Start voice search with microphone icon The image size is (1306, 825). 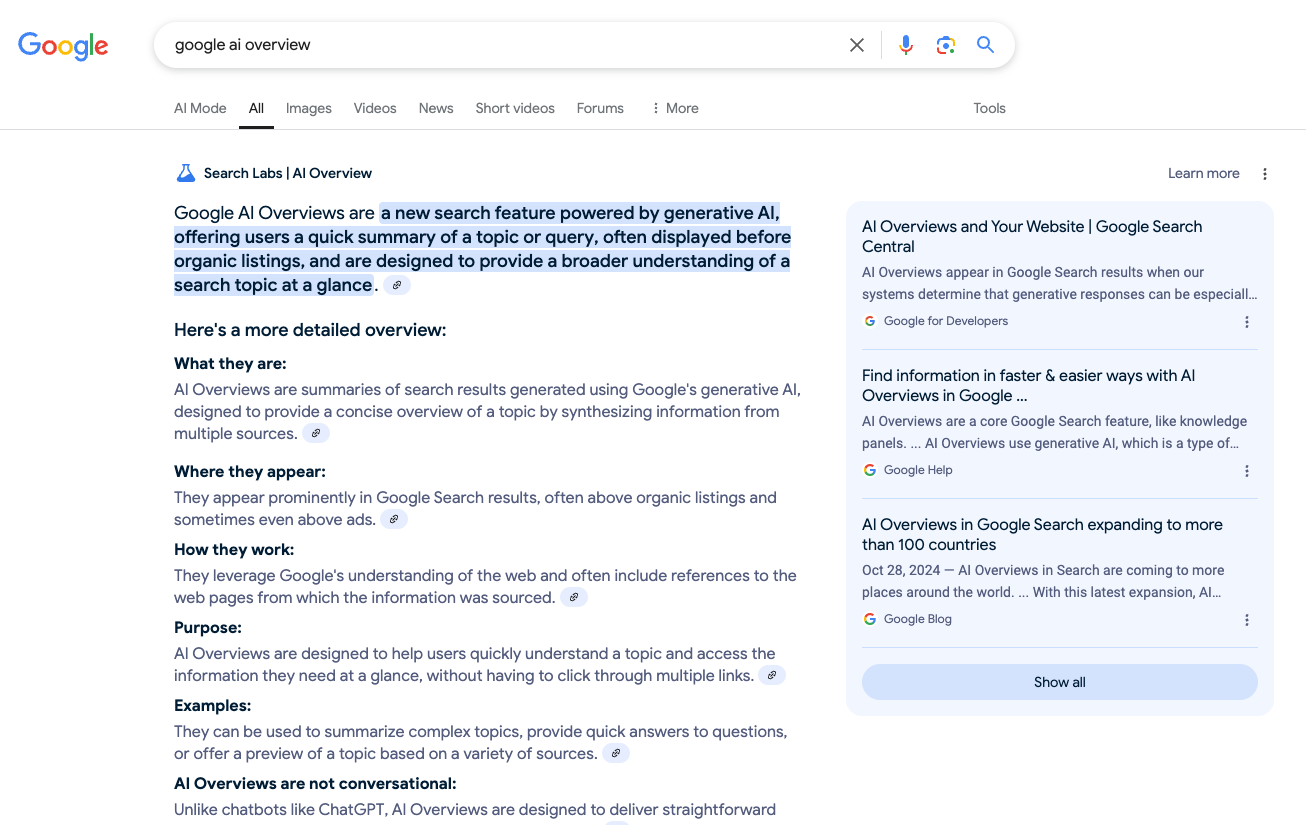[906, 45]
